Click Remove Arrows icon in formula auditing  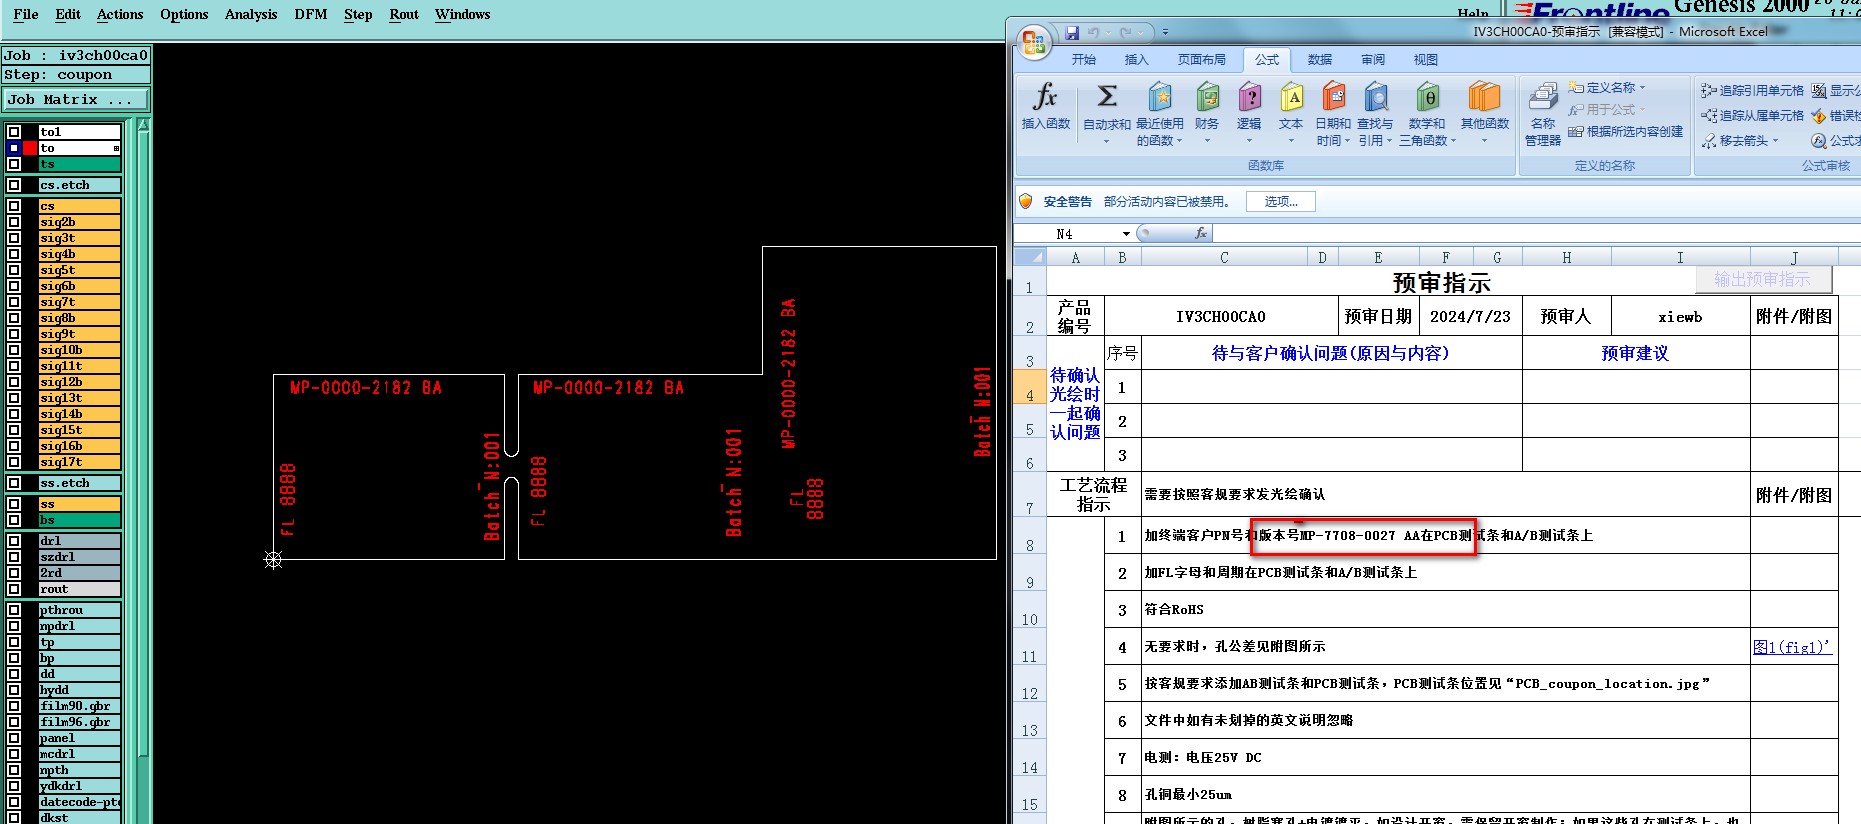coord(1709,141)
